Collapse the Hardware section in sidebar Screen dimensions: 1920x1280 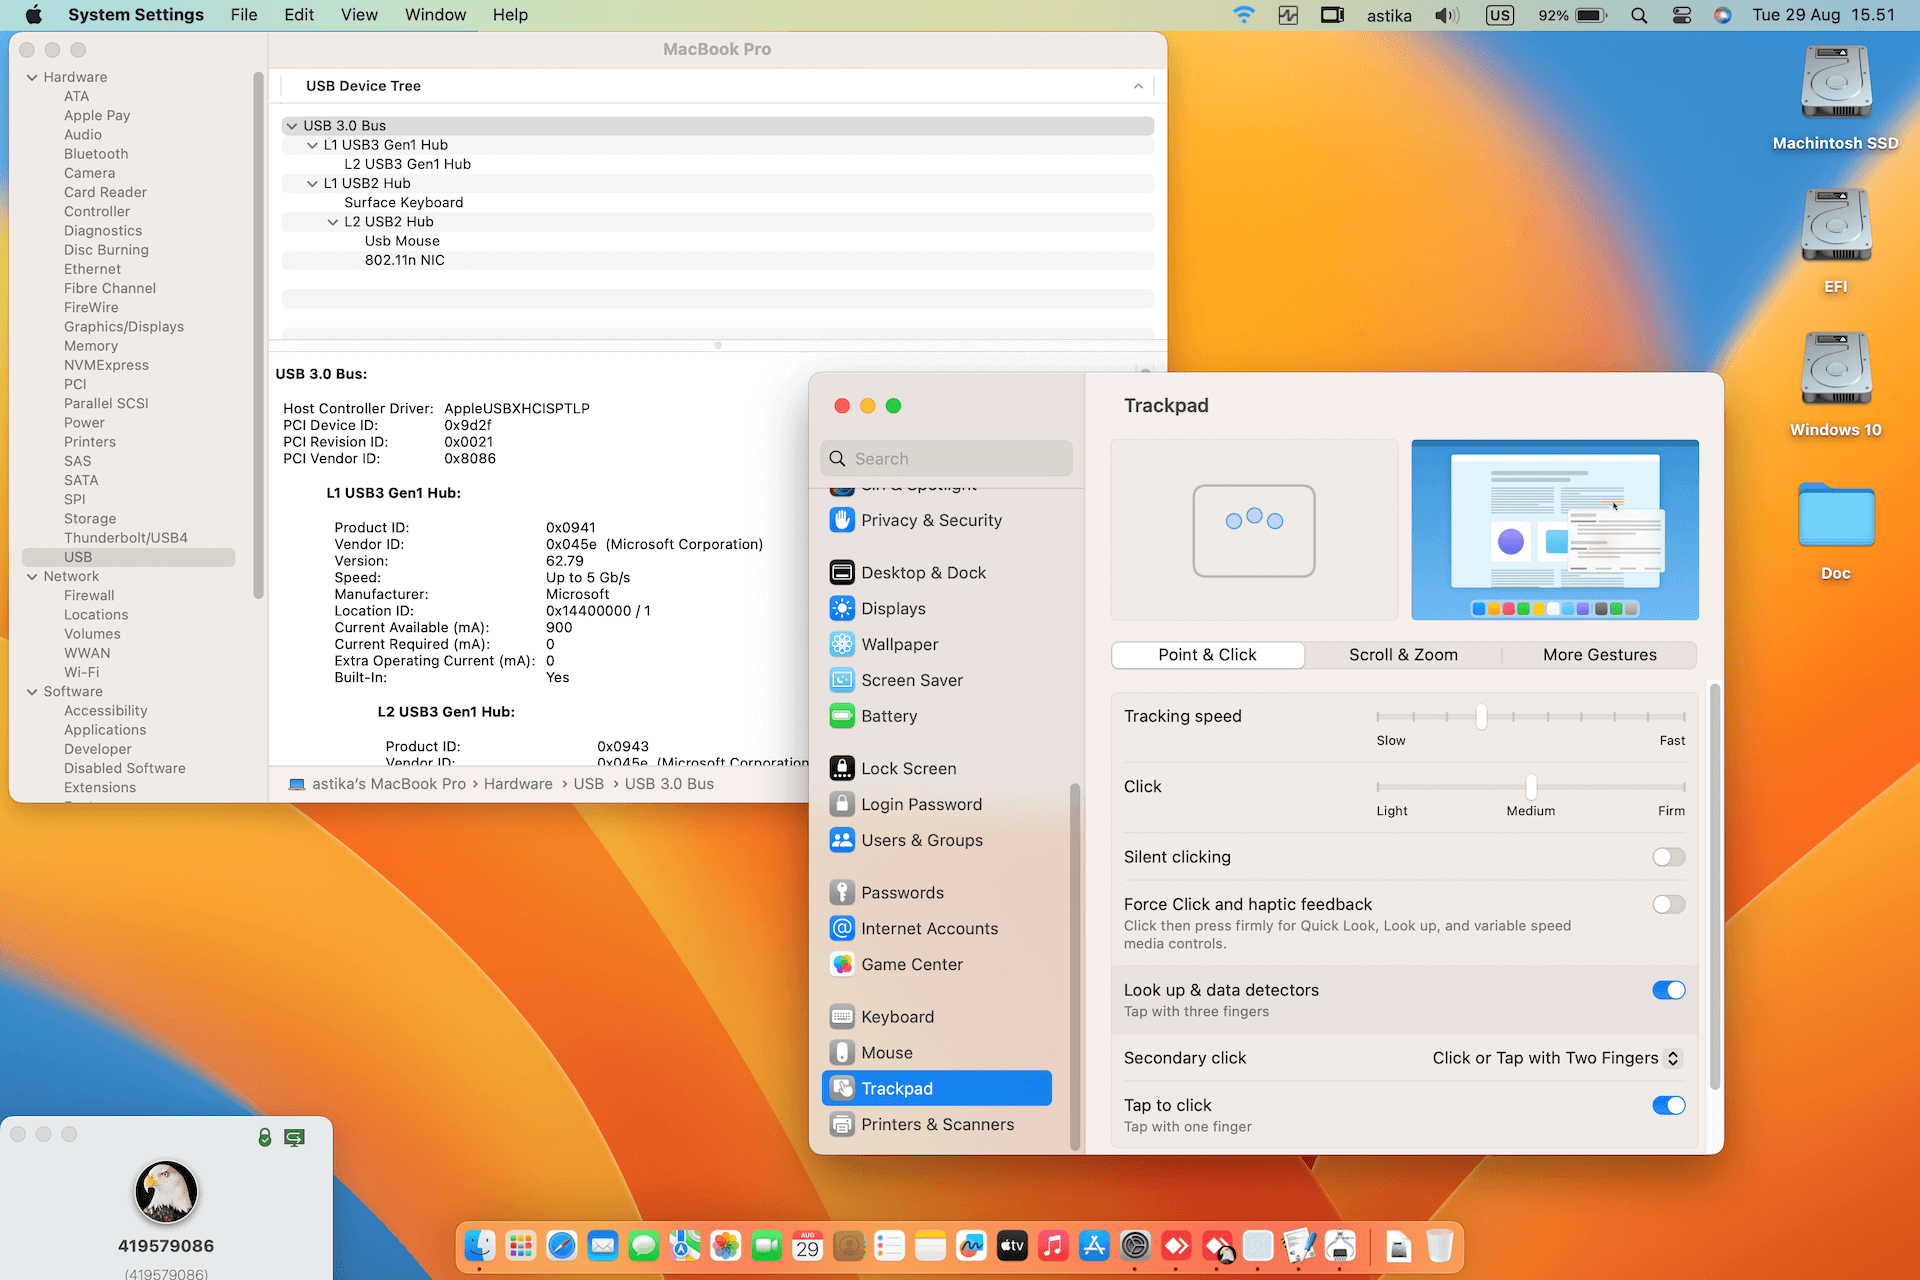click(x=32, y=77)
